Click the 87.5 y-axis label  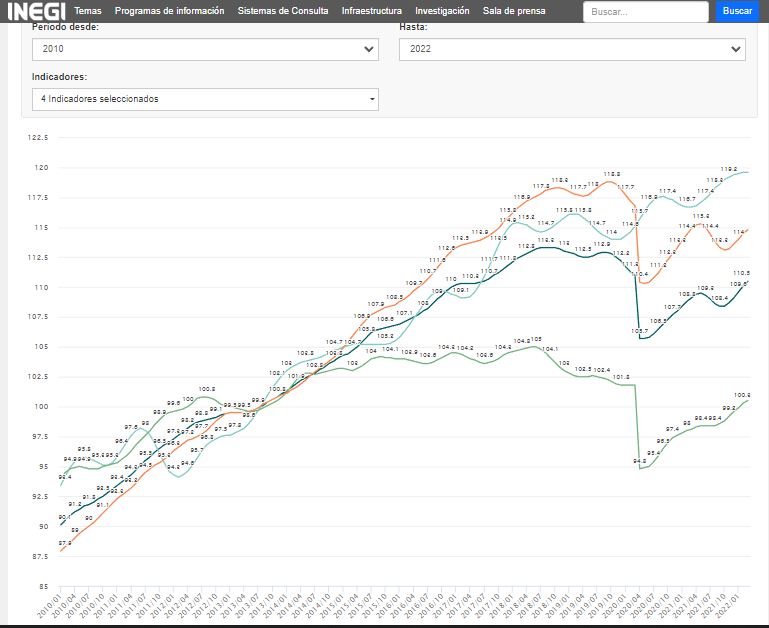click(40, 556)
